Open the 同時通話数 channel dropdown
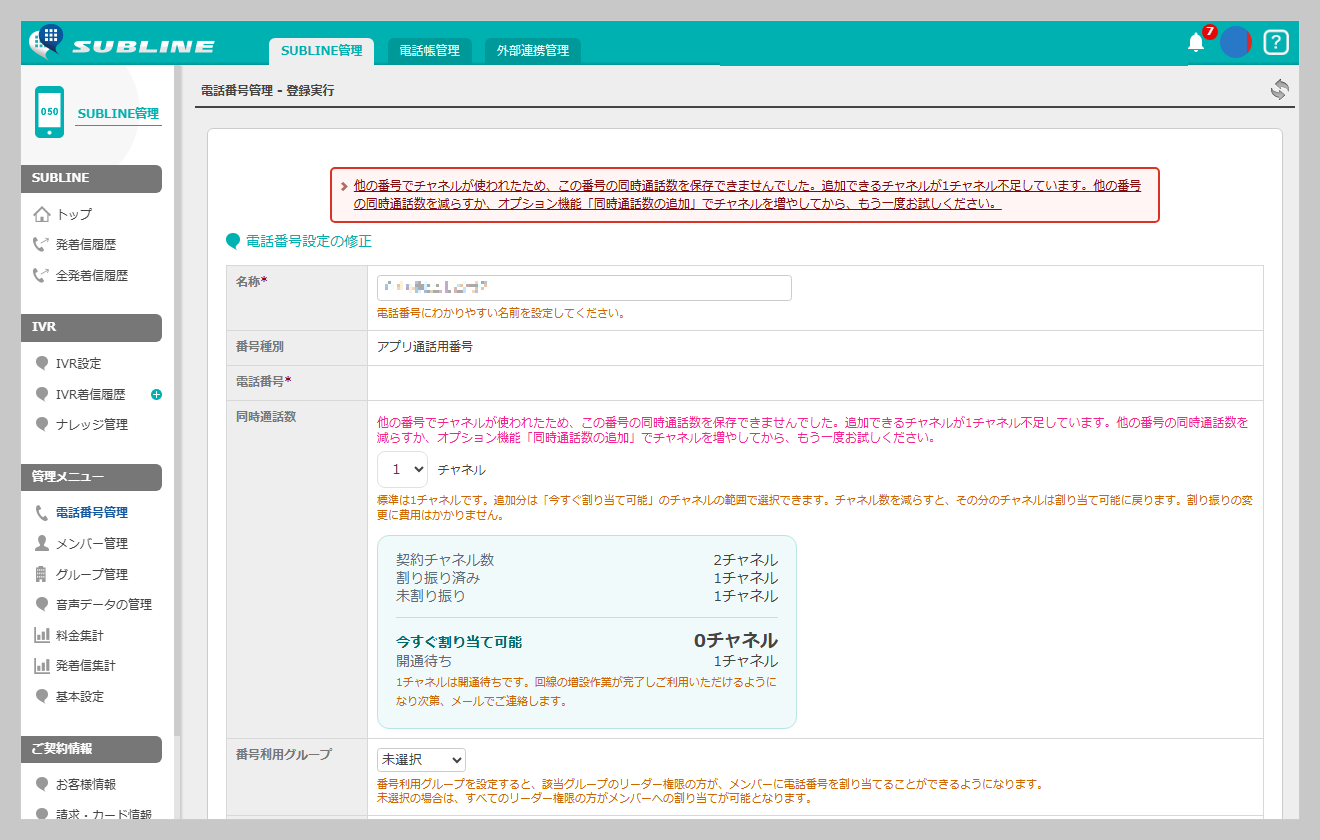1320x840 pixels. [x=402, y=469]
